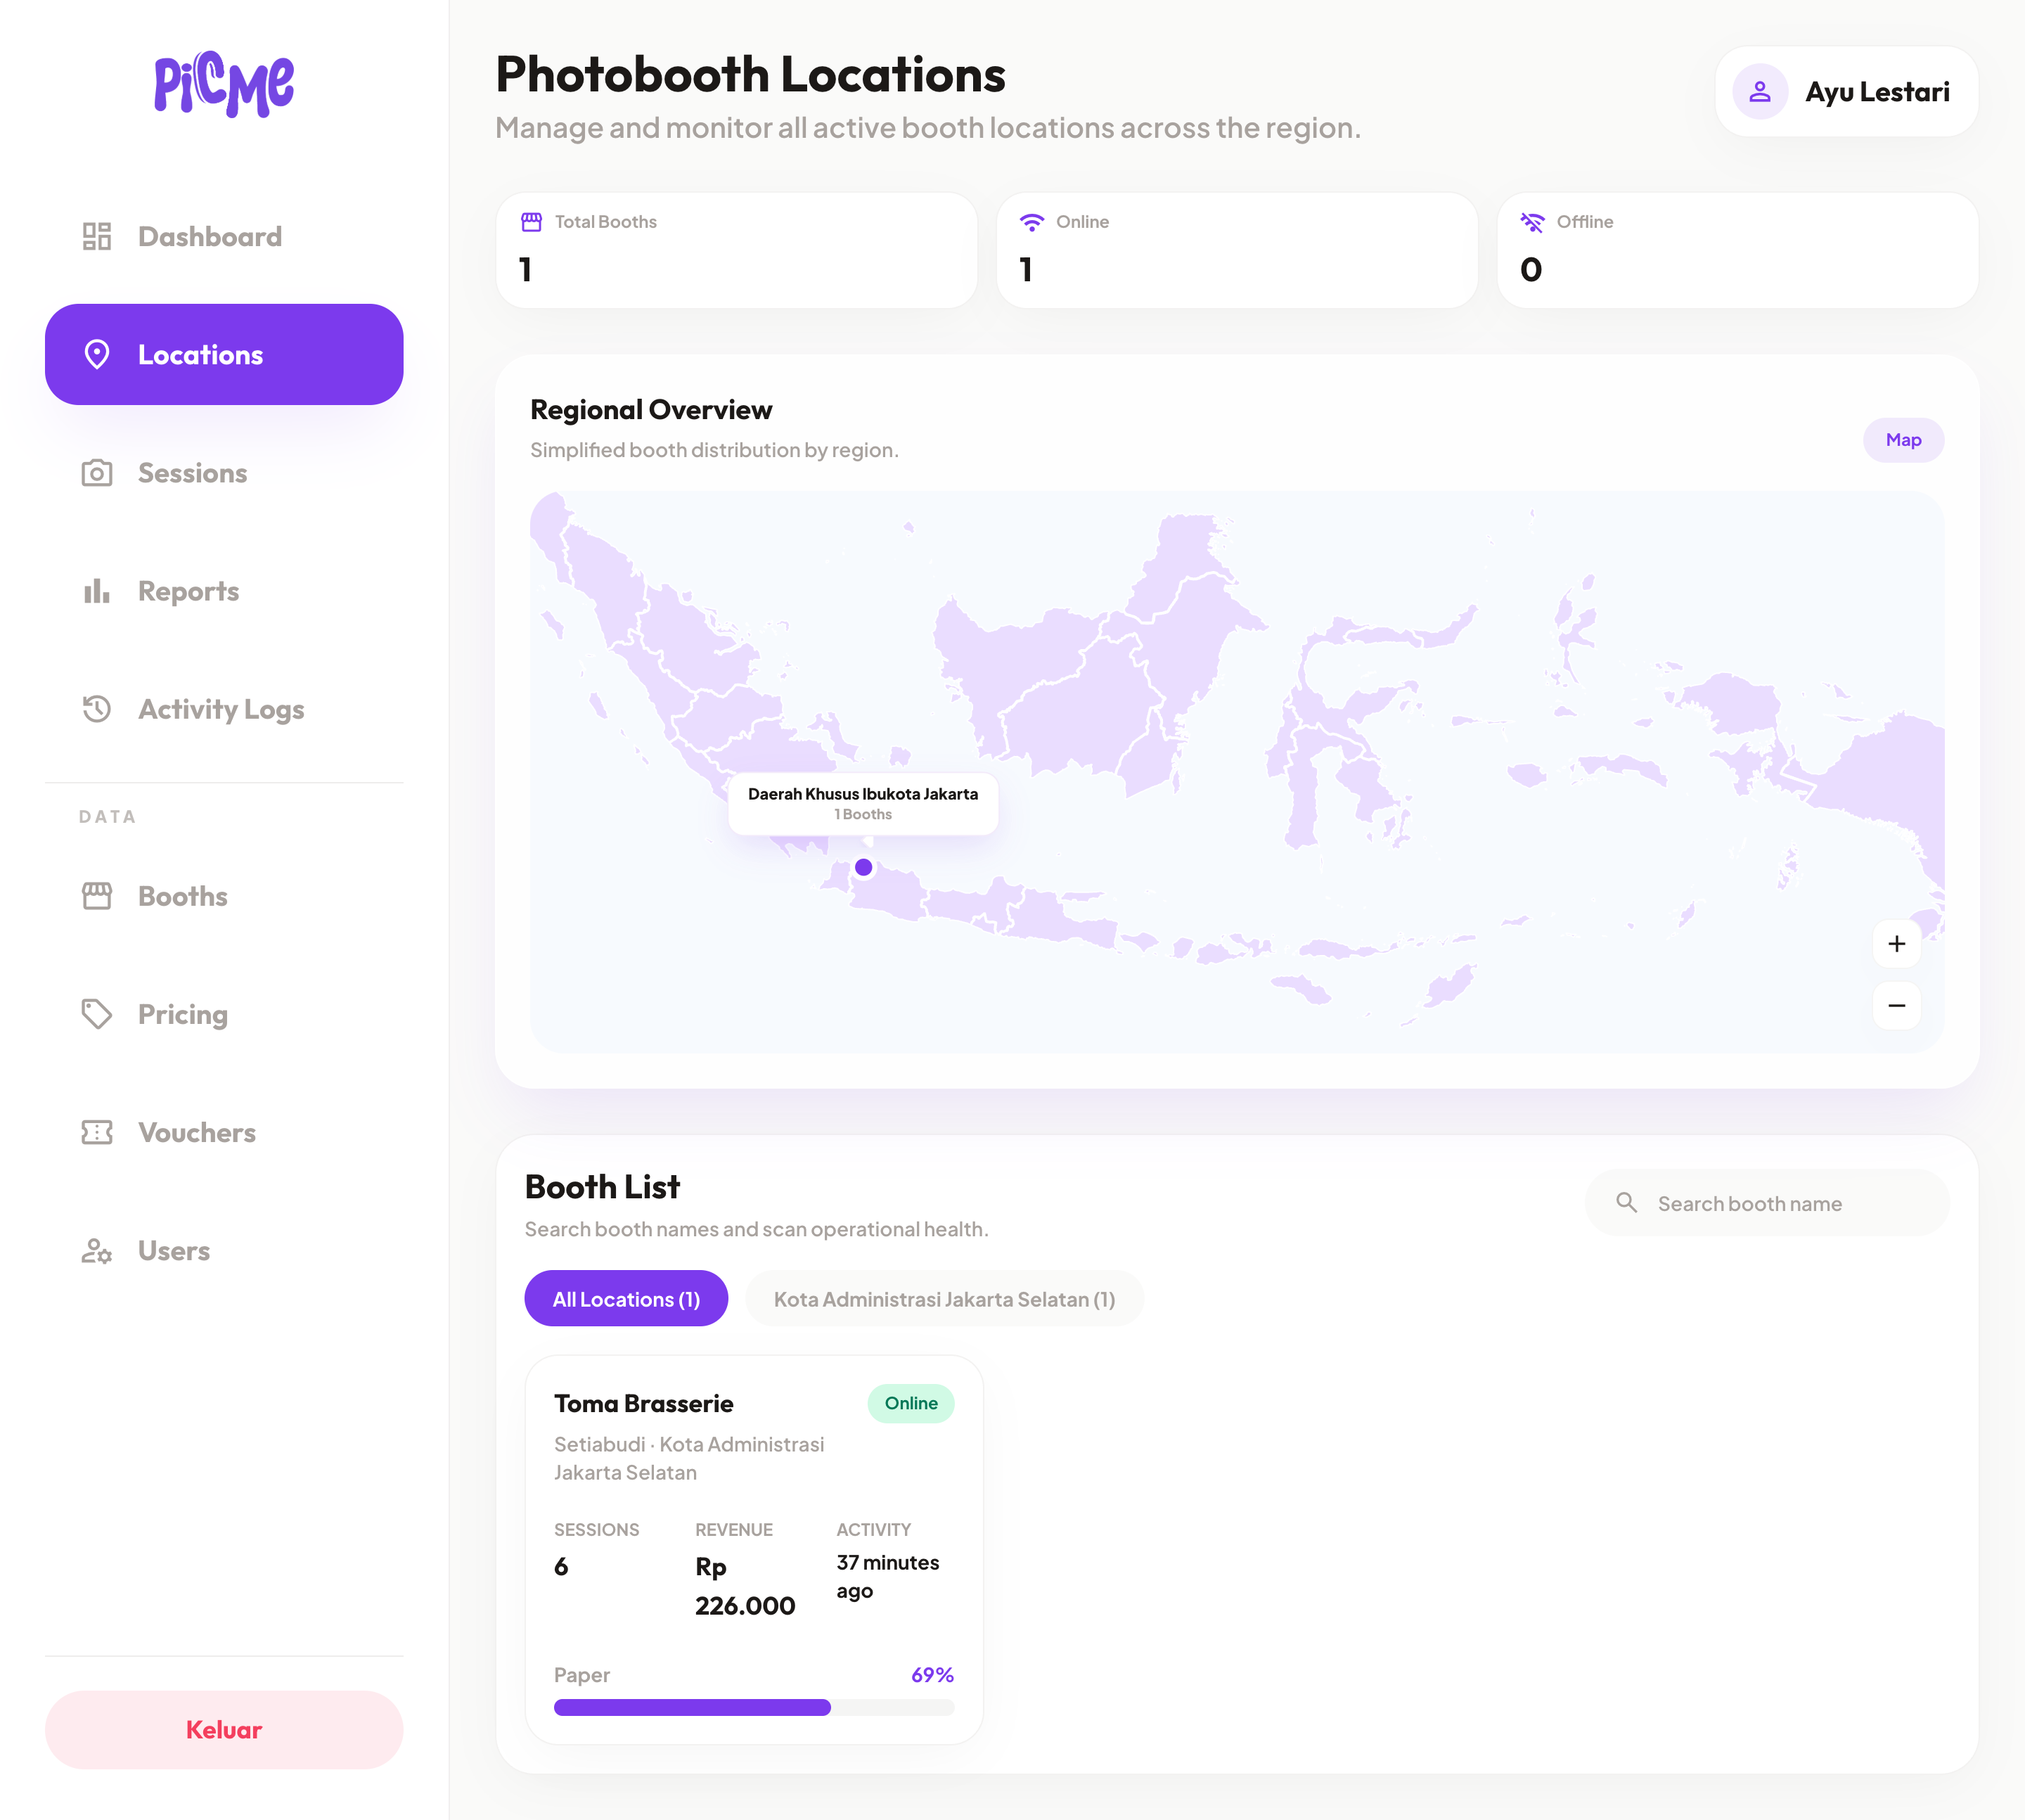
Task: Click the user avatar icon beside Ayu Lestari
Action: [1760, 92]
